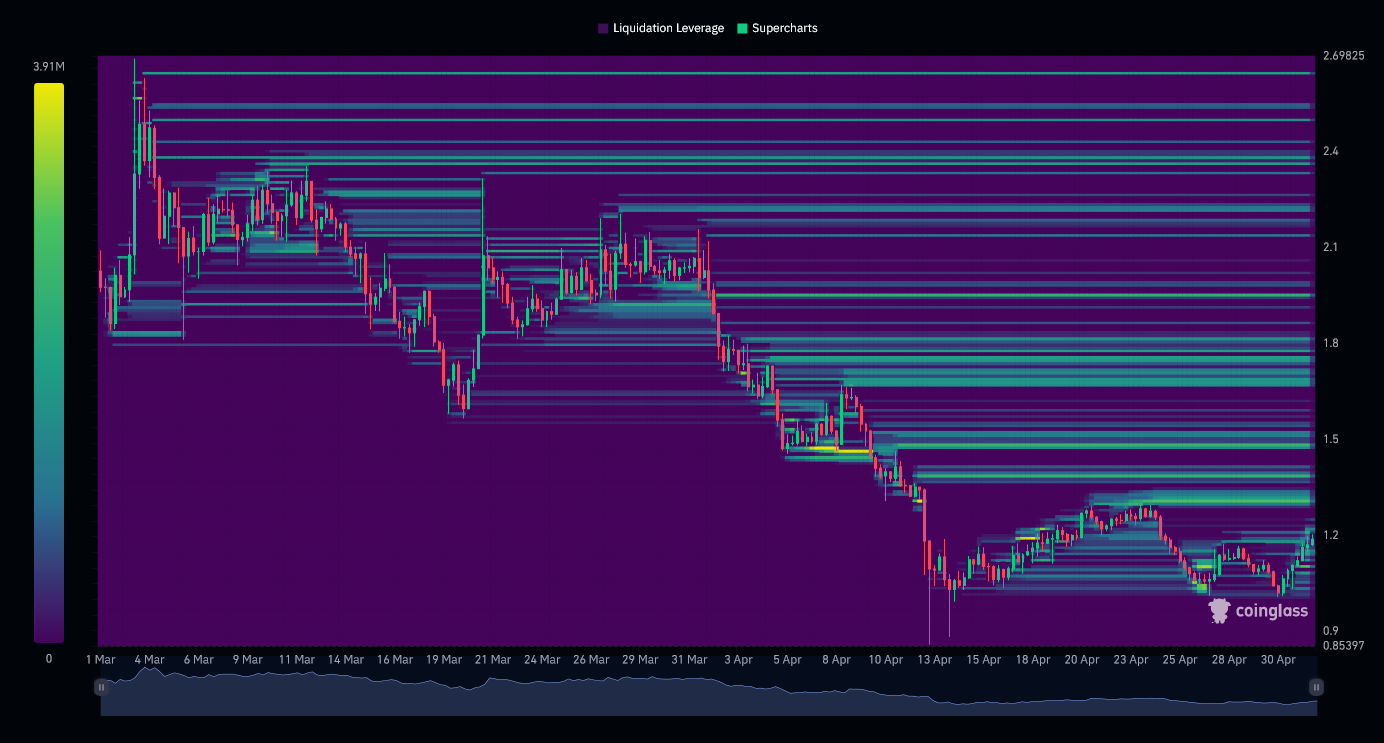Click the 23 Apr date label
This screenshot has width=1384, height=743.
point(1131,660)
